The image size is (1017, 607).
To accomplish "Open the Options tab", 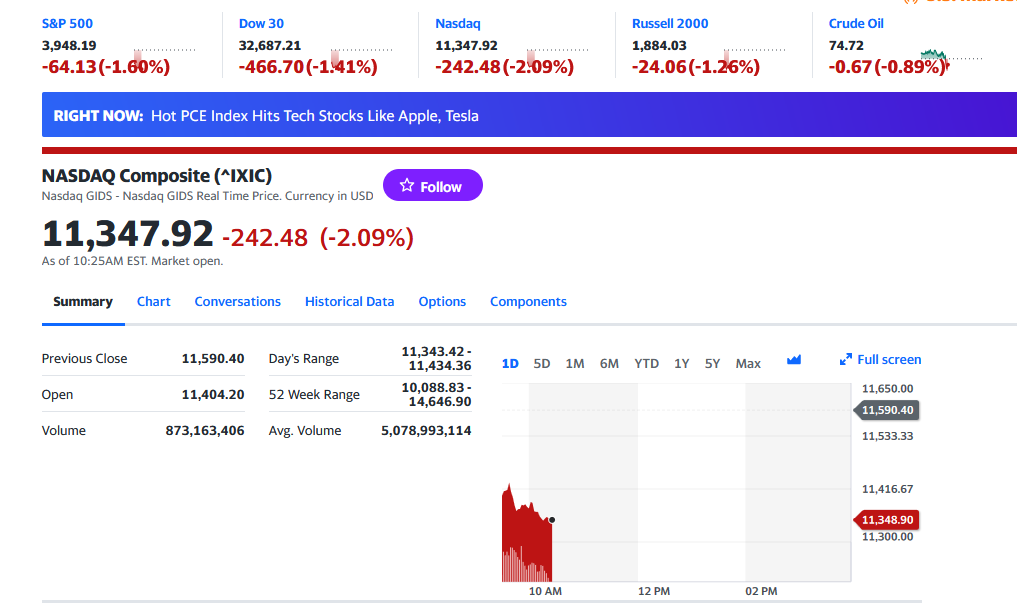I will click(442, 302).
